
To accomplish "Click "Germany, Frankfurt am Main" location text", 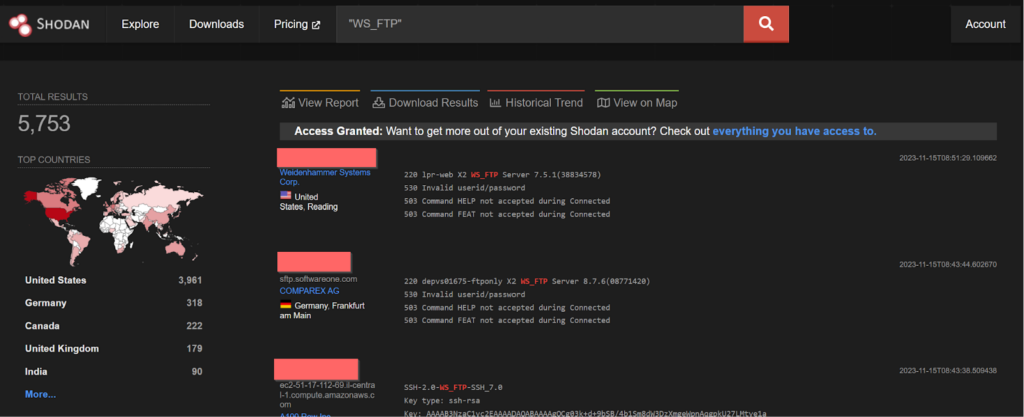I will pyautogui.click(x=322, y=310).
